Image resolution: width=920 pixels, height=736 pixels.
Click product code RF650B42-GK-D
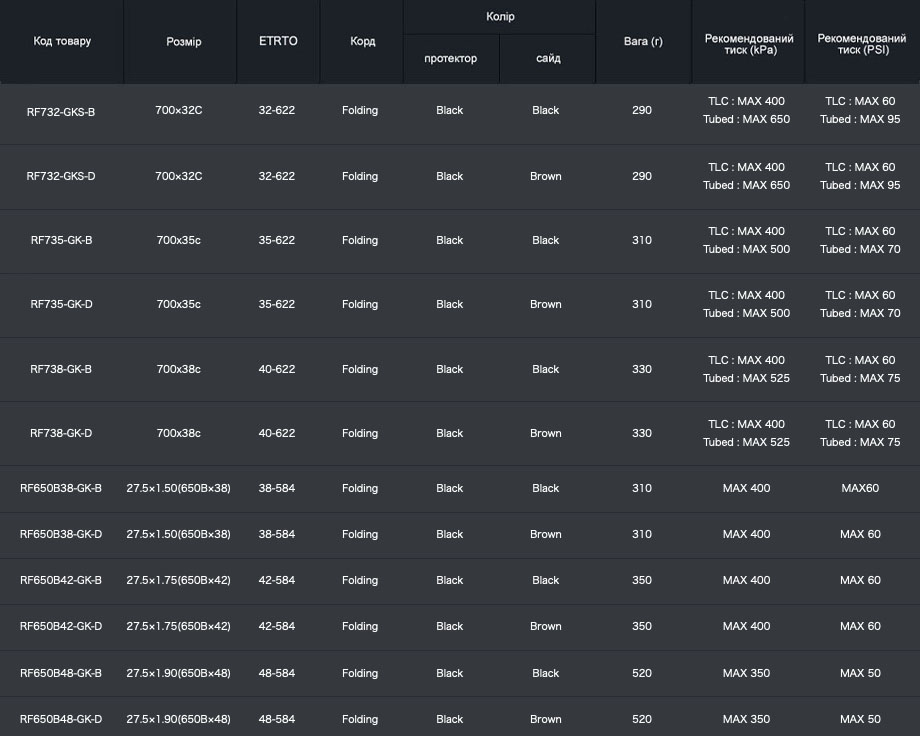pyautogui.click(x=61, y=626)
